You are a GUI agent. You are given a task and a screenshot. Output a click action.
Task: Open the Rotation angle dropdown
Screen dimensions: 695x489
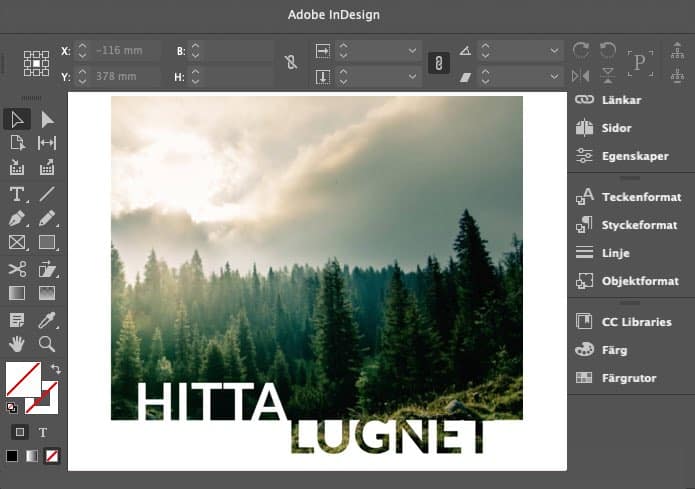pyautogui.click(x=554, y=51)
